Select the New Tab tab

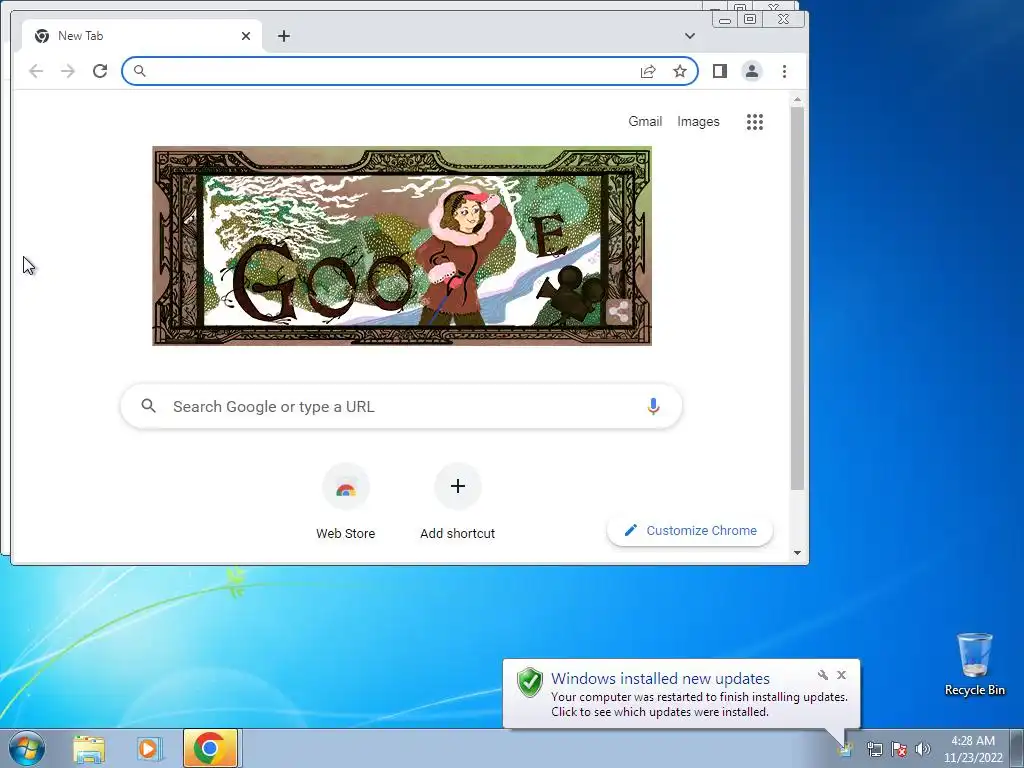pos(142,36)
